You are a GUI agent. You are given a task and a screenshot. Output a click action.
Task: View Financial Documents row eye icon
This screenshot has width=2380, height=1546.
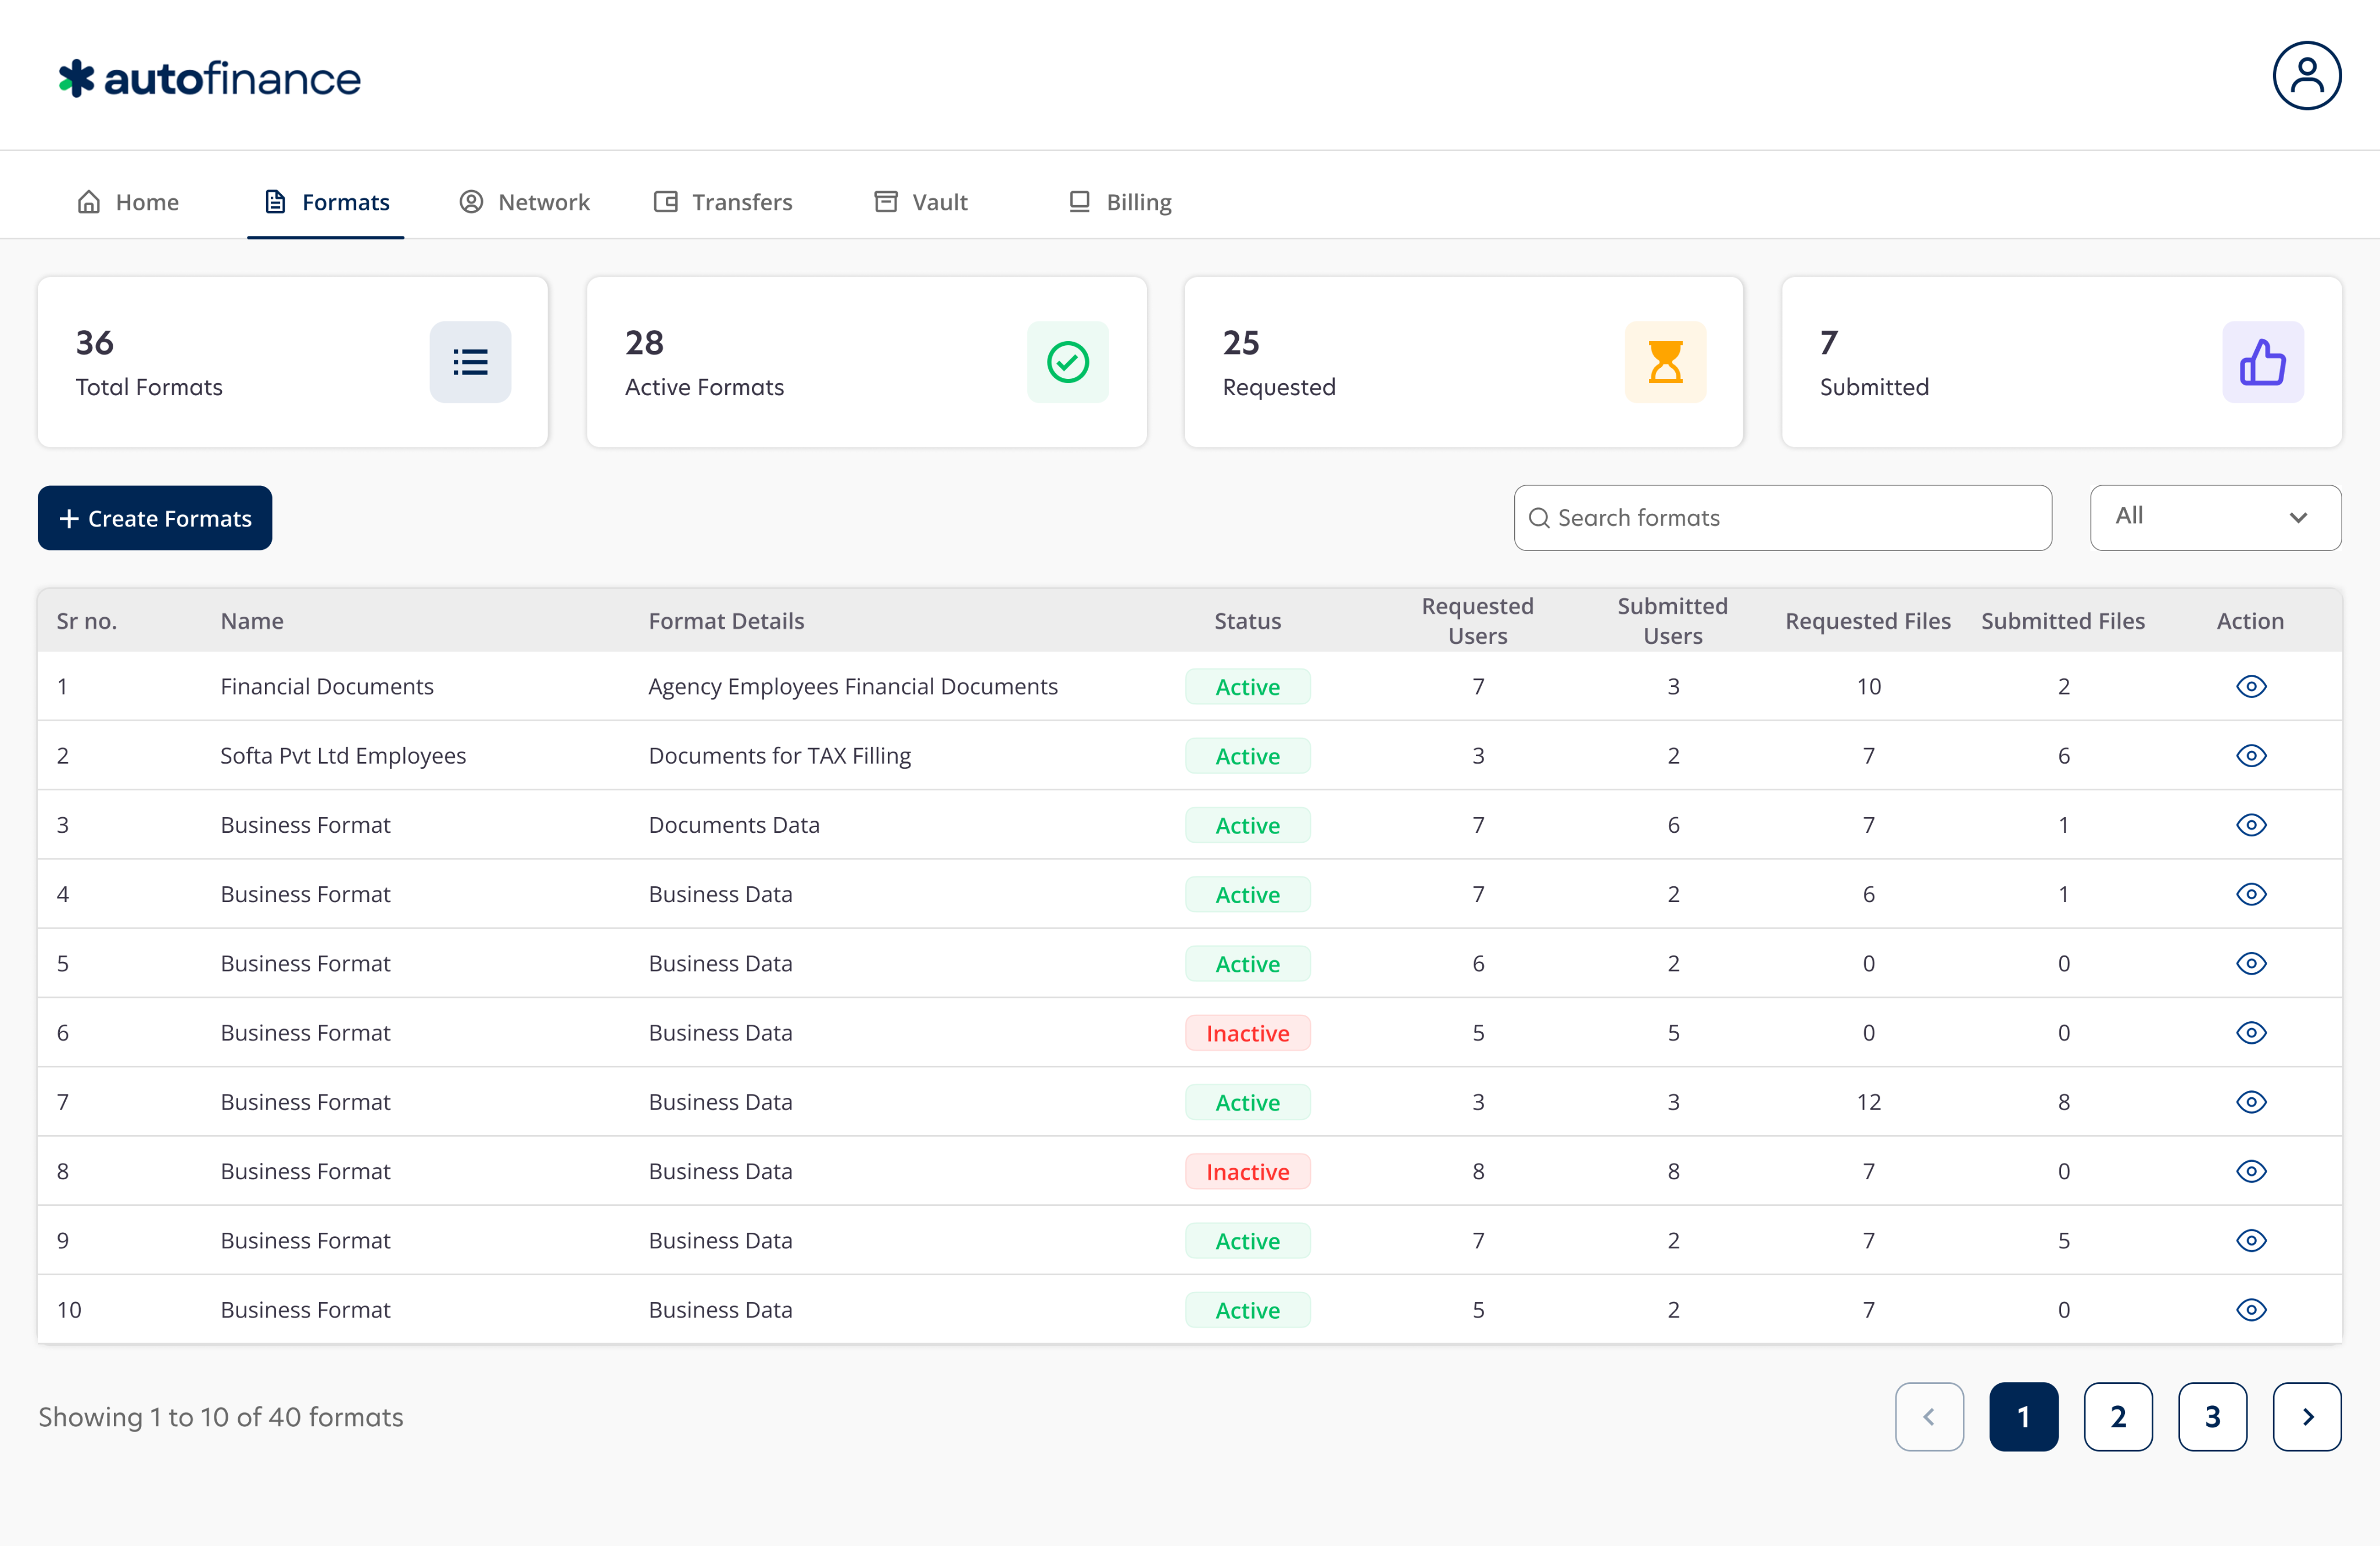point(2251,686)
